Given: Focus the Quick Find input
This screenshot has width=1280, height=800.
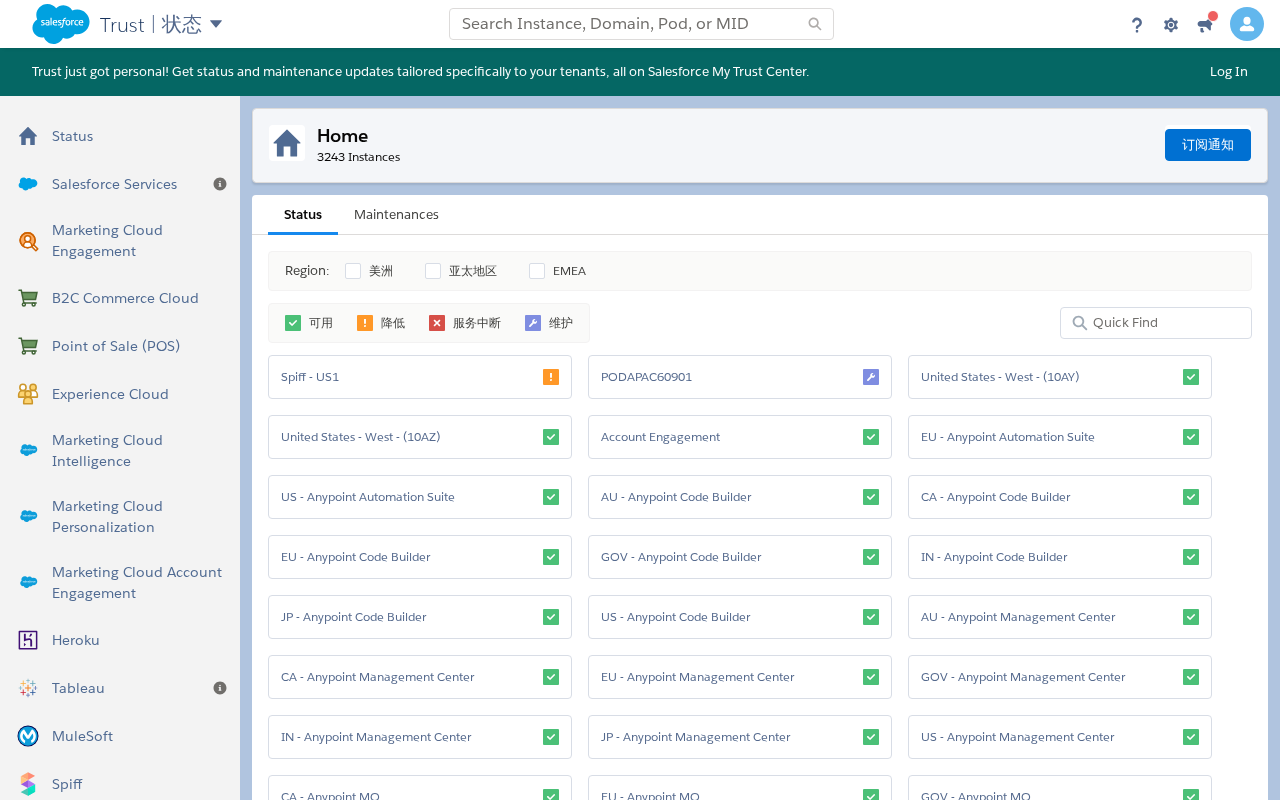Looking at the screenshot, I should [x=1156, y=323].
